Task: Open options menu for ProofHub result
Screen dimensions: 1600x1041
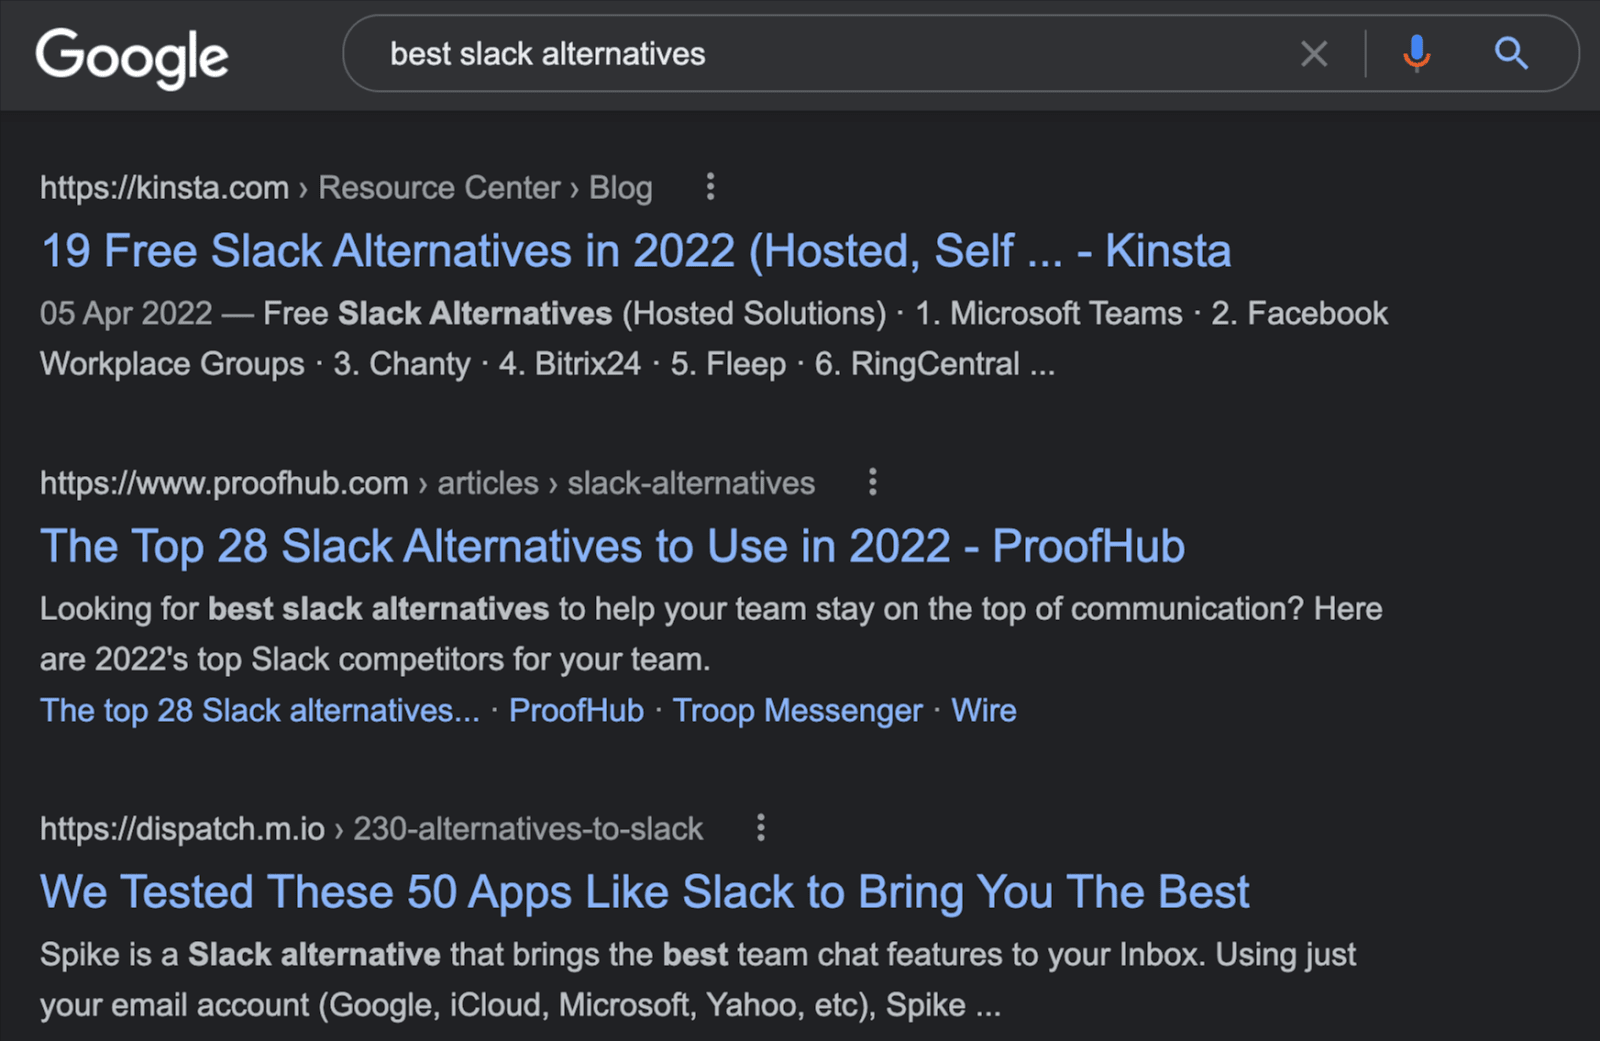Action: point(873,483)
